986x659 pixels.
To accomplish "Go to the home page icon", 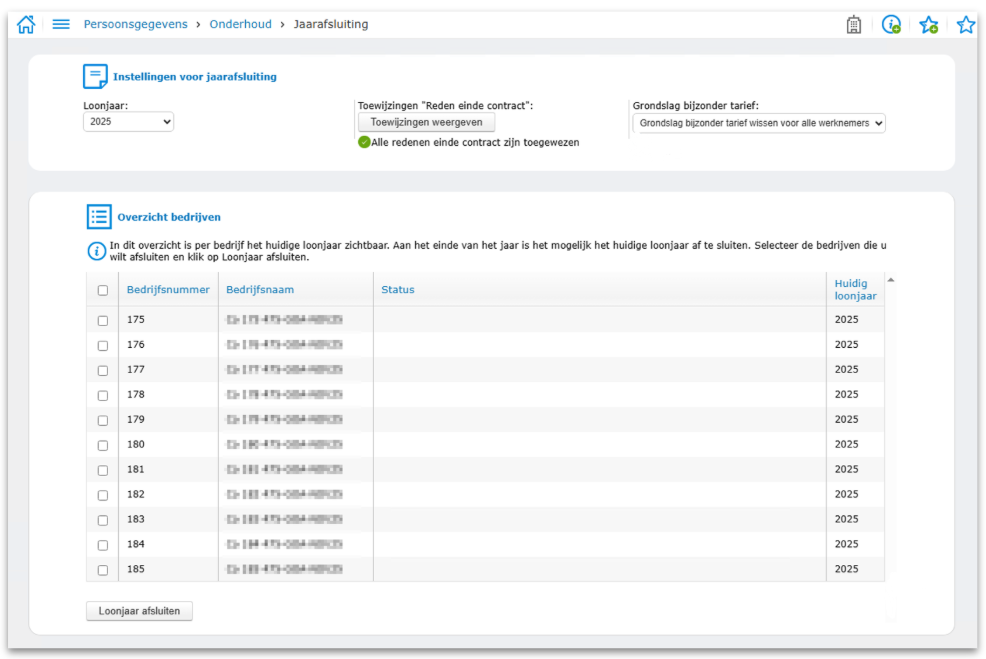I will 26,25.
